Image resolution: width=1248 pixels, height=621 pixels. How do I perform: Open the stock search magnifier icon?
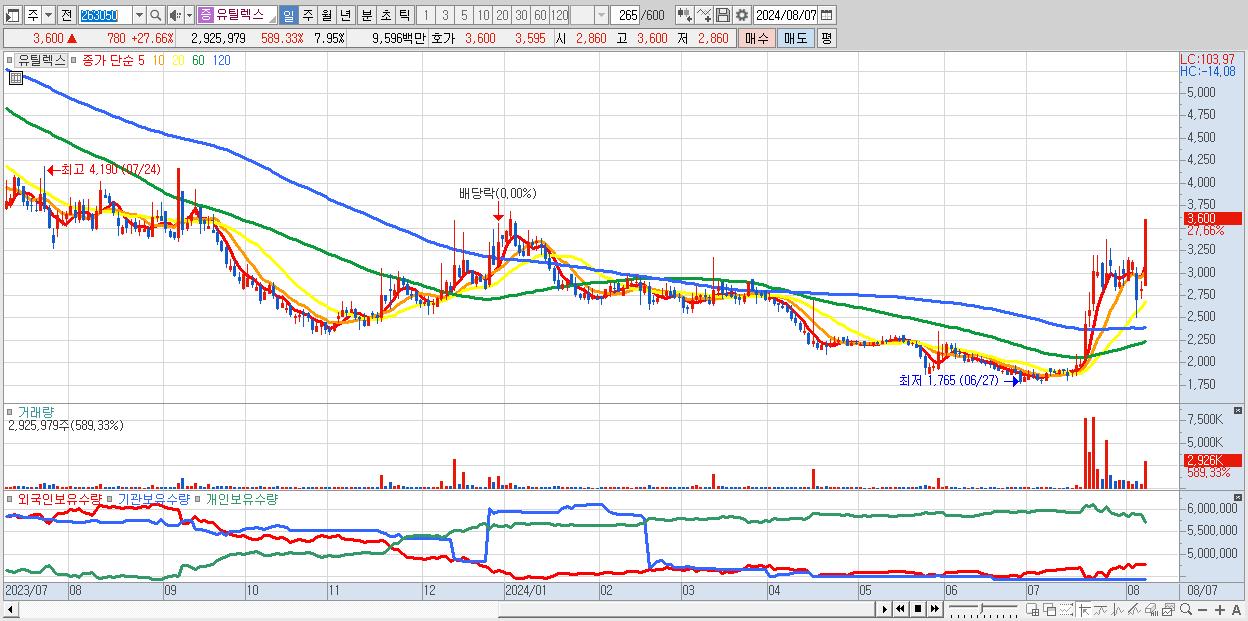click(x=155, y=15)
